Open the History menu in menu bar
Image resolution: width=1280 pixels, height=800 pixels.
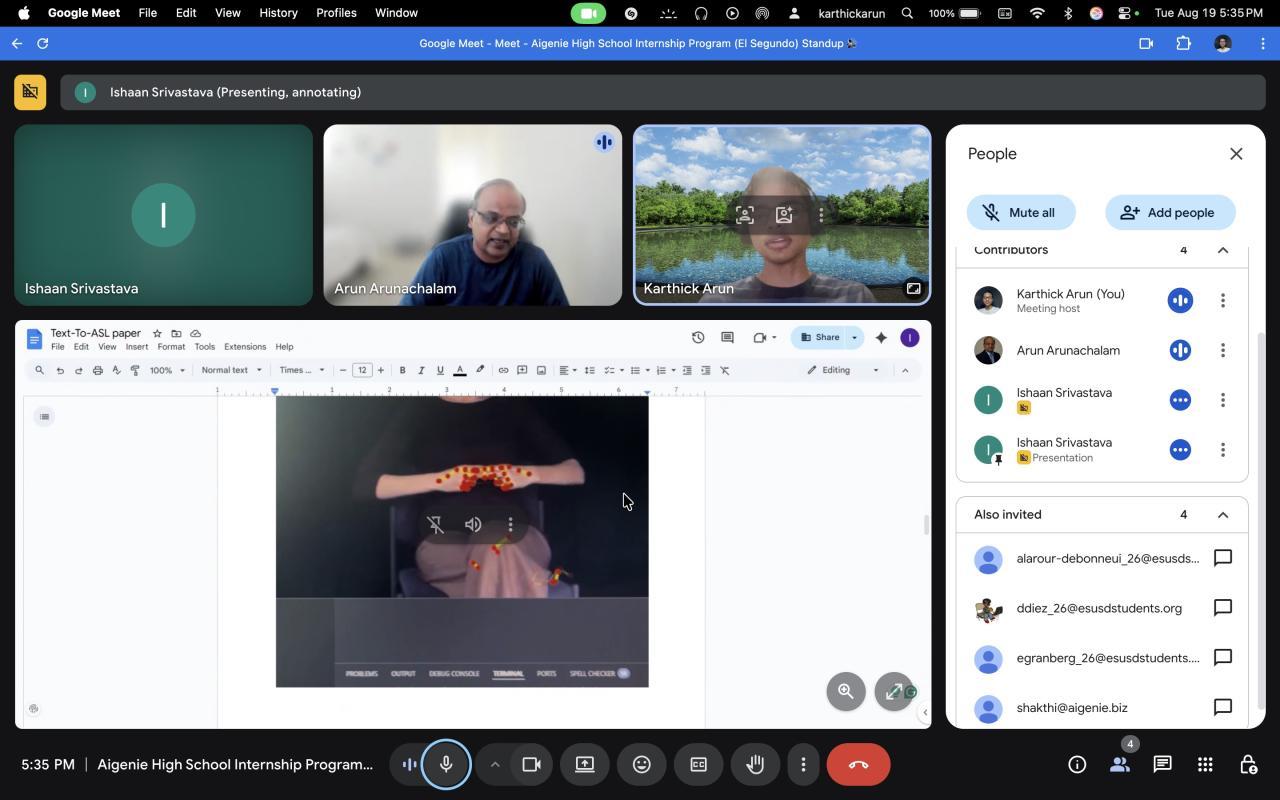[x=278, y=13]
